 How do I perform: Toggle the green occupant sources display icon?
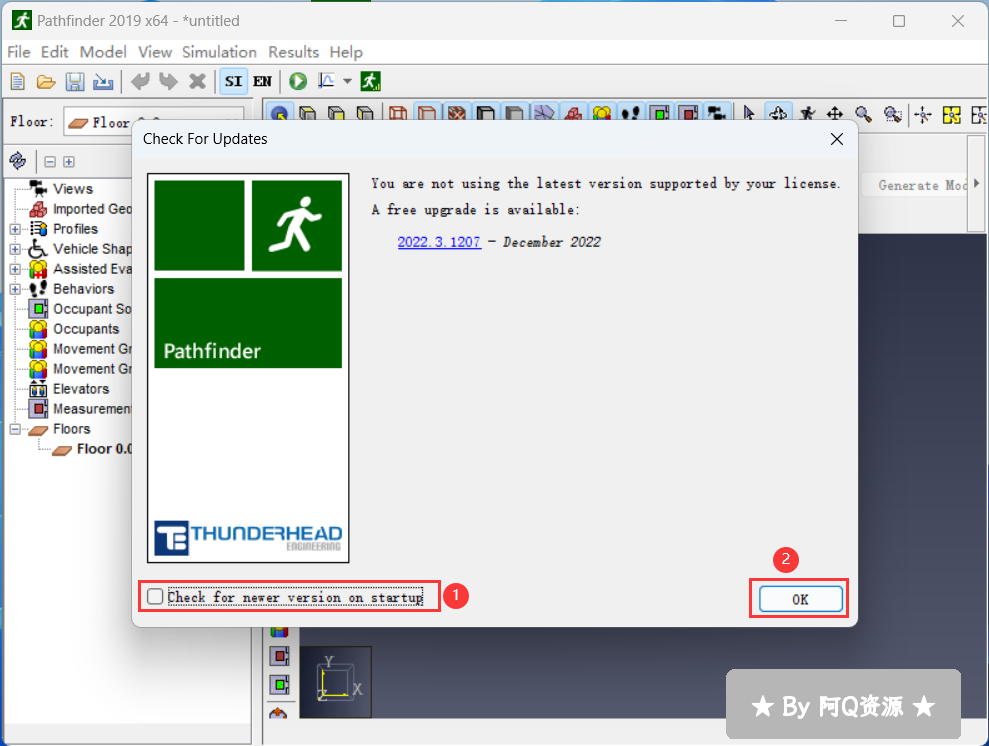point(660,114)
